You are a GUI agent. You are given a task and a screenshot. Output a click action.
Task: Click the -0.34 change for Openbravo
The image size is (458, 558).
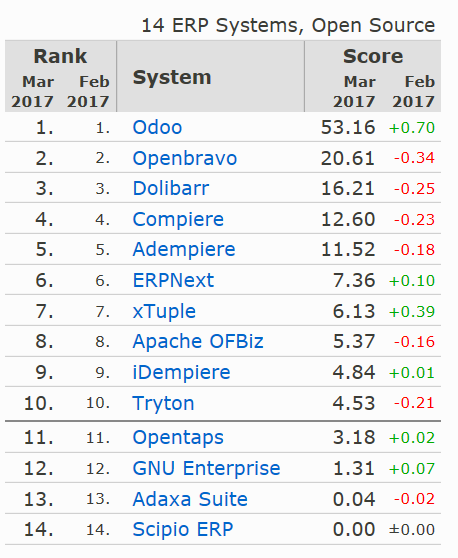point(414,158)
